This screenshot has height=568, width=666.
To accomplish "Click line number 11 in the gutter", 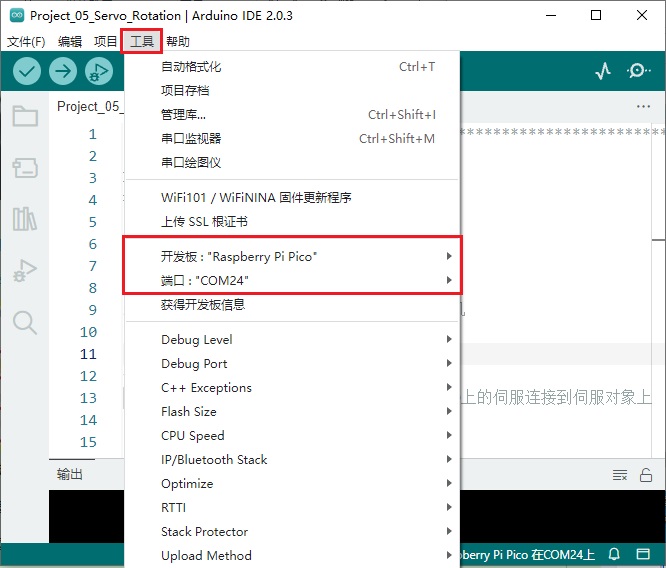I will (88, 354).
